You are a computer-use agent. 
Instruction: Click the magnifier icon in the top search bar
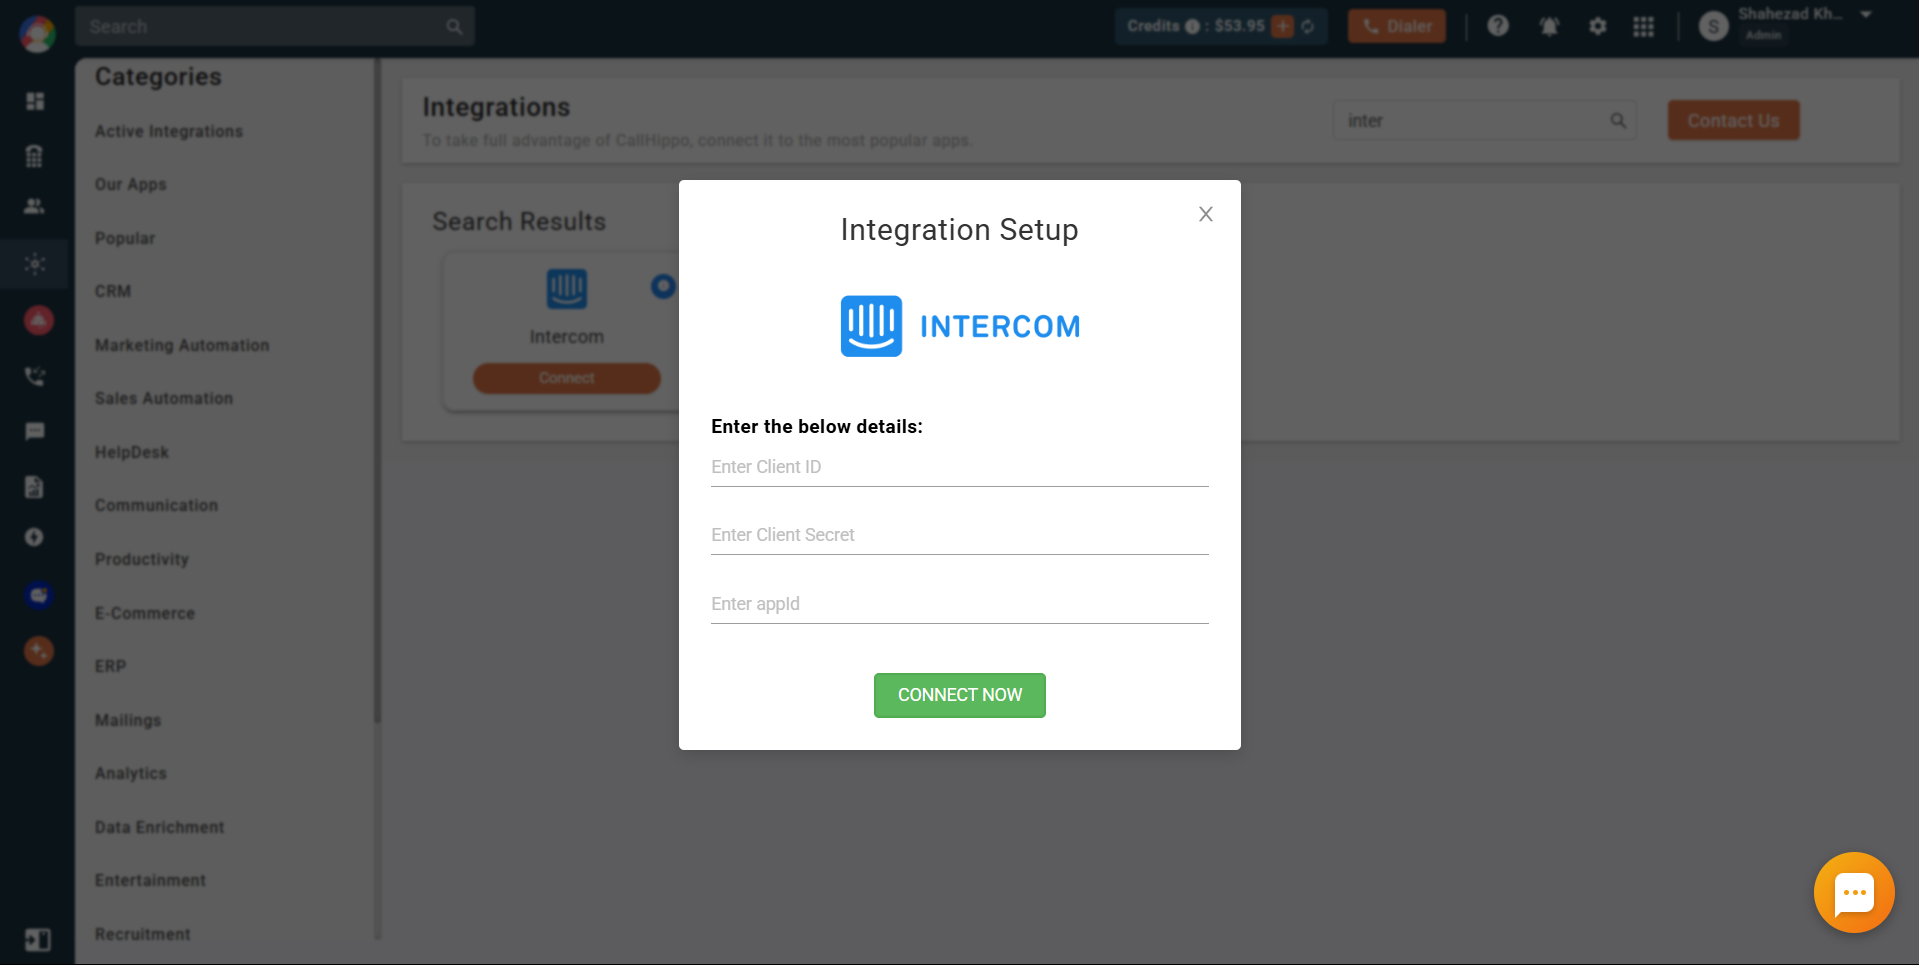pos(454,27)
